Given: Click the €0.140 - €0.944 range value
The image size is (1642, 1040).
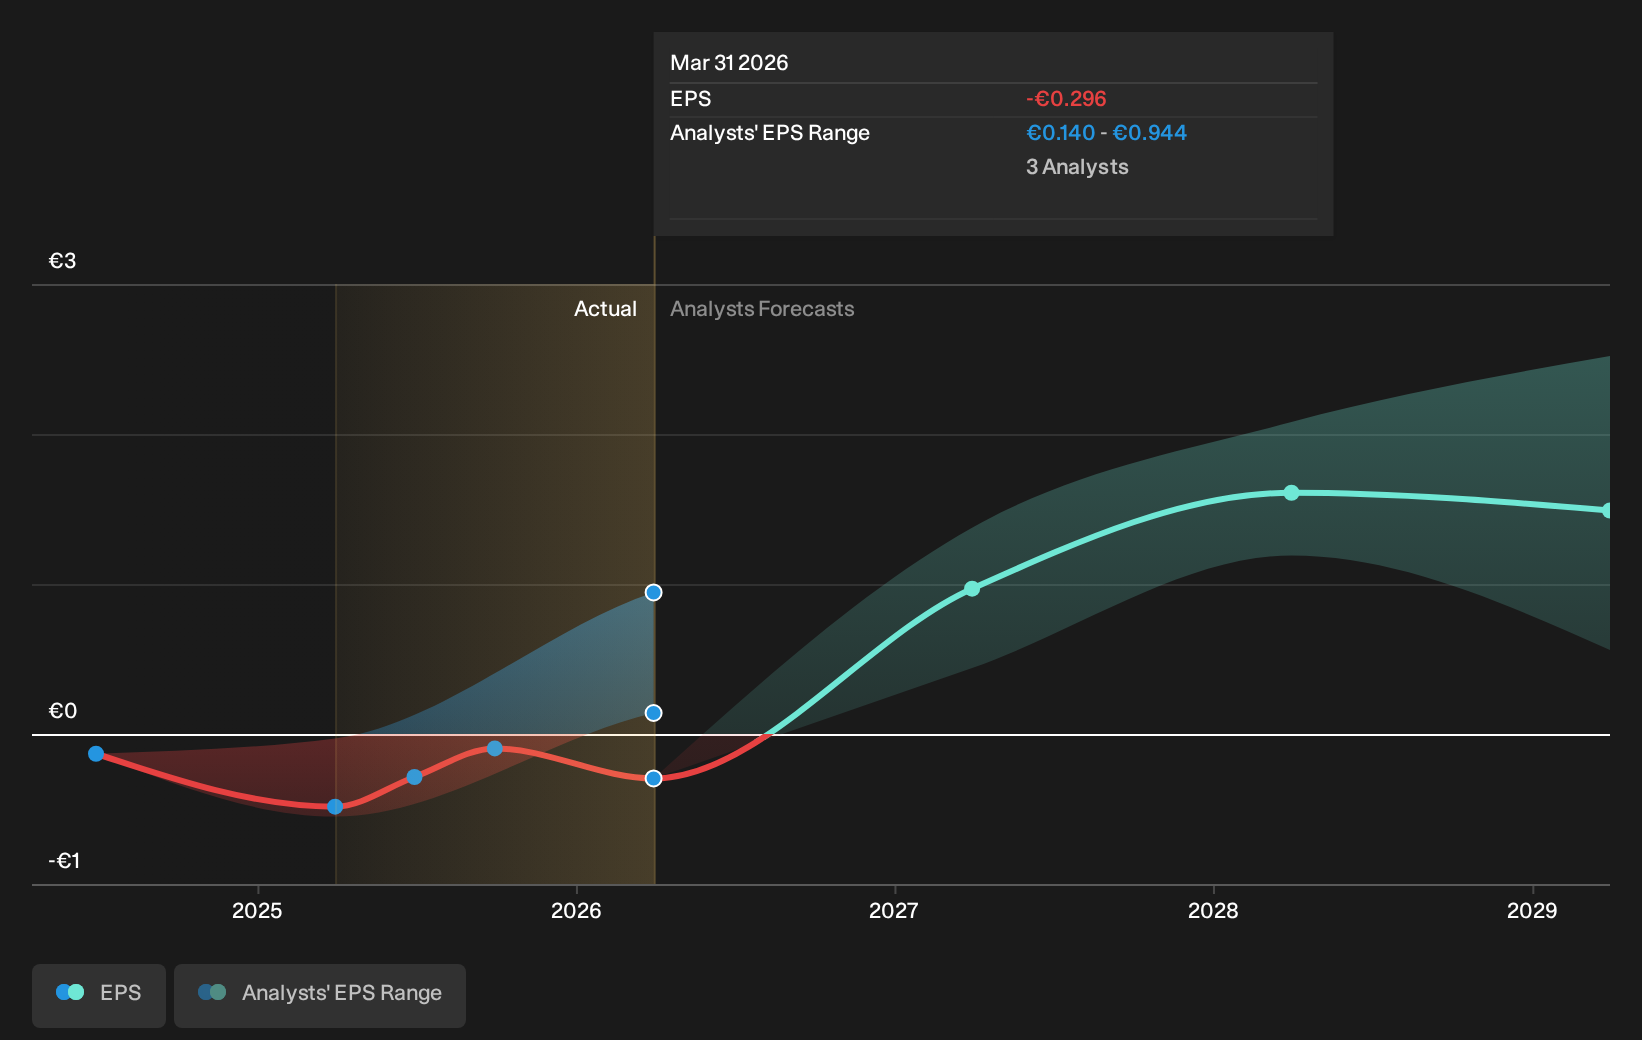Looking at the screenshot, I should click(1106, 133).
